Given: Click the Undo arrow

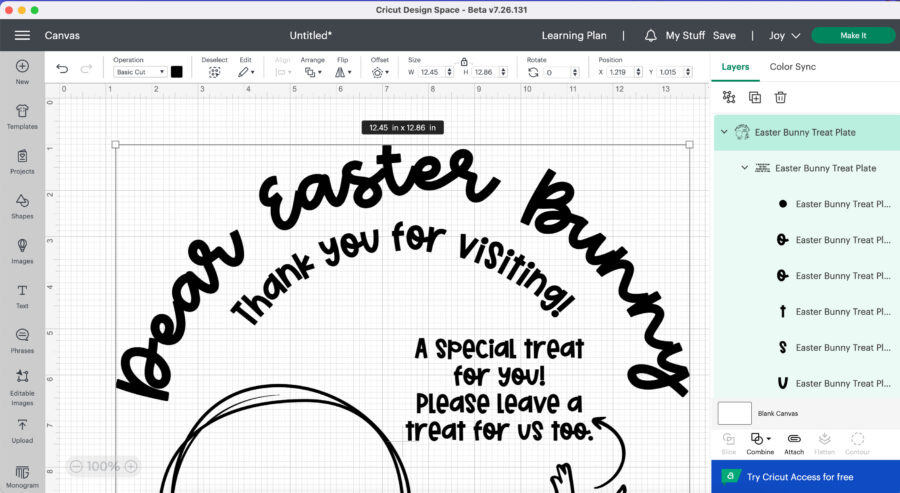Looking at the screenshot, I should pos(62,71).
